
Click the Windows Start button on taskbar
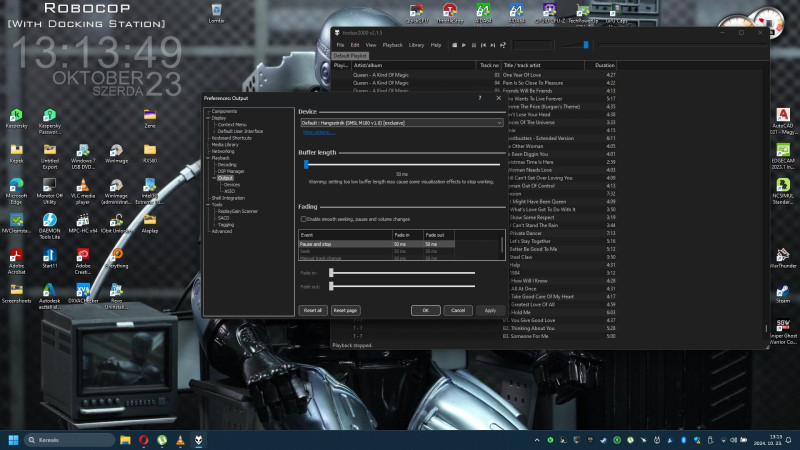pyautogui.click(x=14, y=440)
